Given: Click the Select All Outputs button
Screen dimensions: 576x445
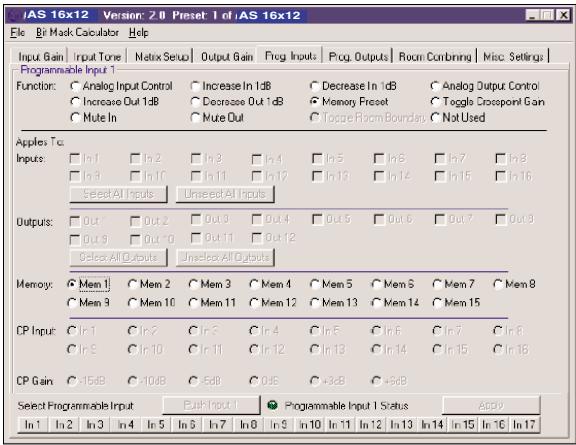Looking at the screenshot, I should (118, 257).
